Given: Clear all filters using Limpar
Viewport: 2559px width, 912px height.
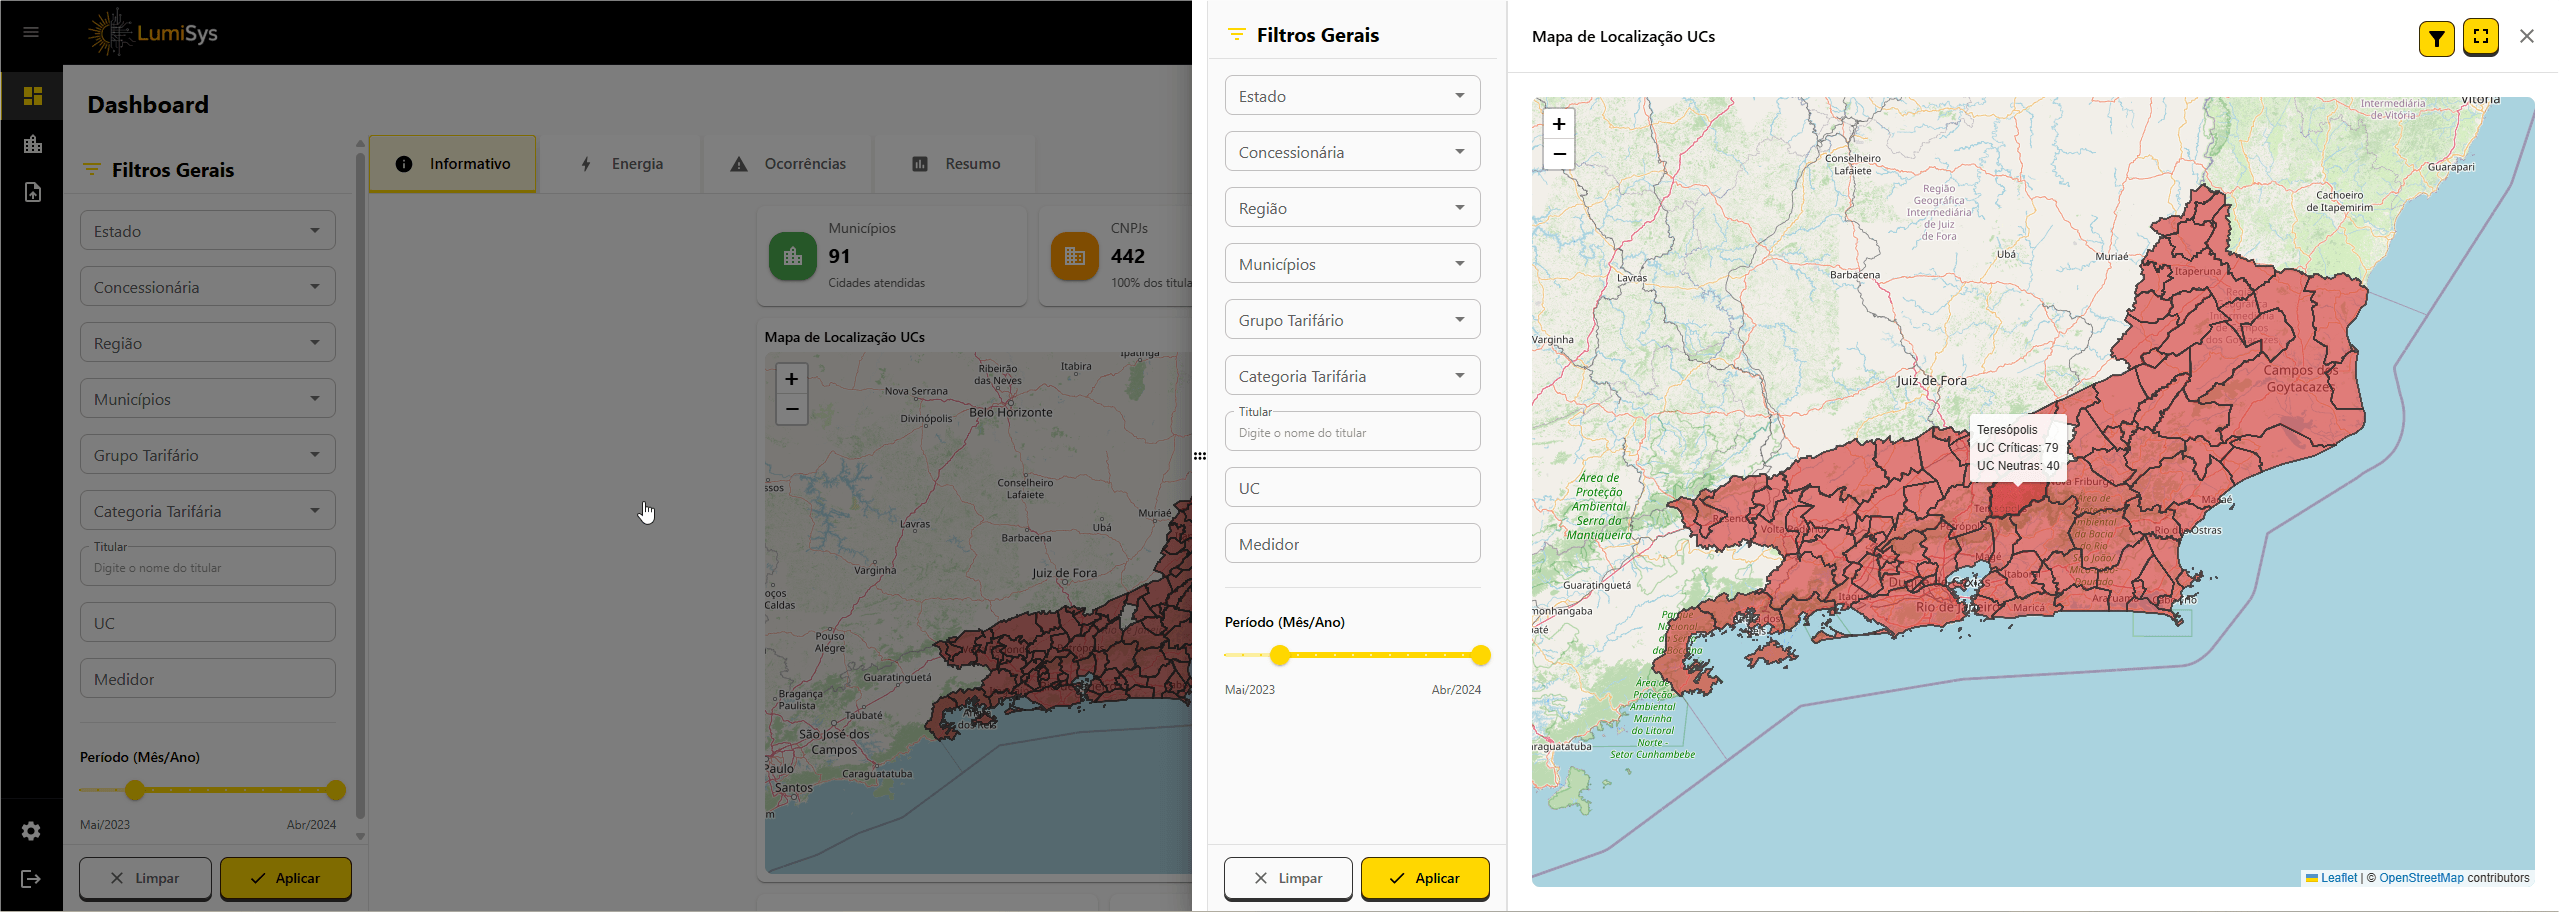Looking at the screenshot, I should pos(1287,878).
